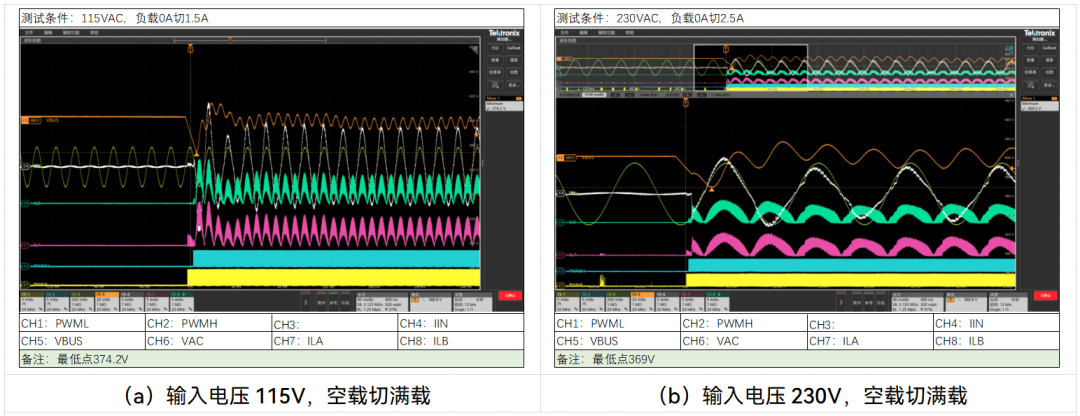Image resolution: width=1080 pixels, height=416 pixels.
Task: Click the Callout button in 230VAC scope
Action: pos(1049,48)
